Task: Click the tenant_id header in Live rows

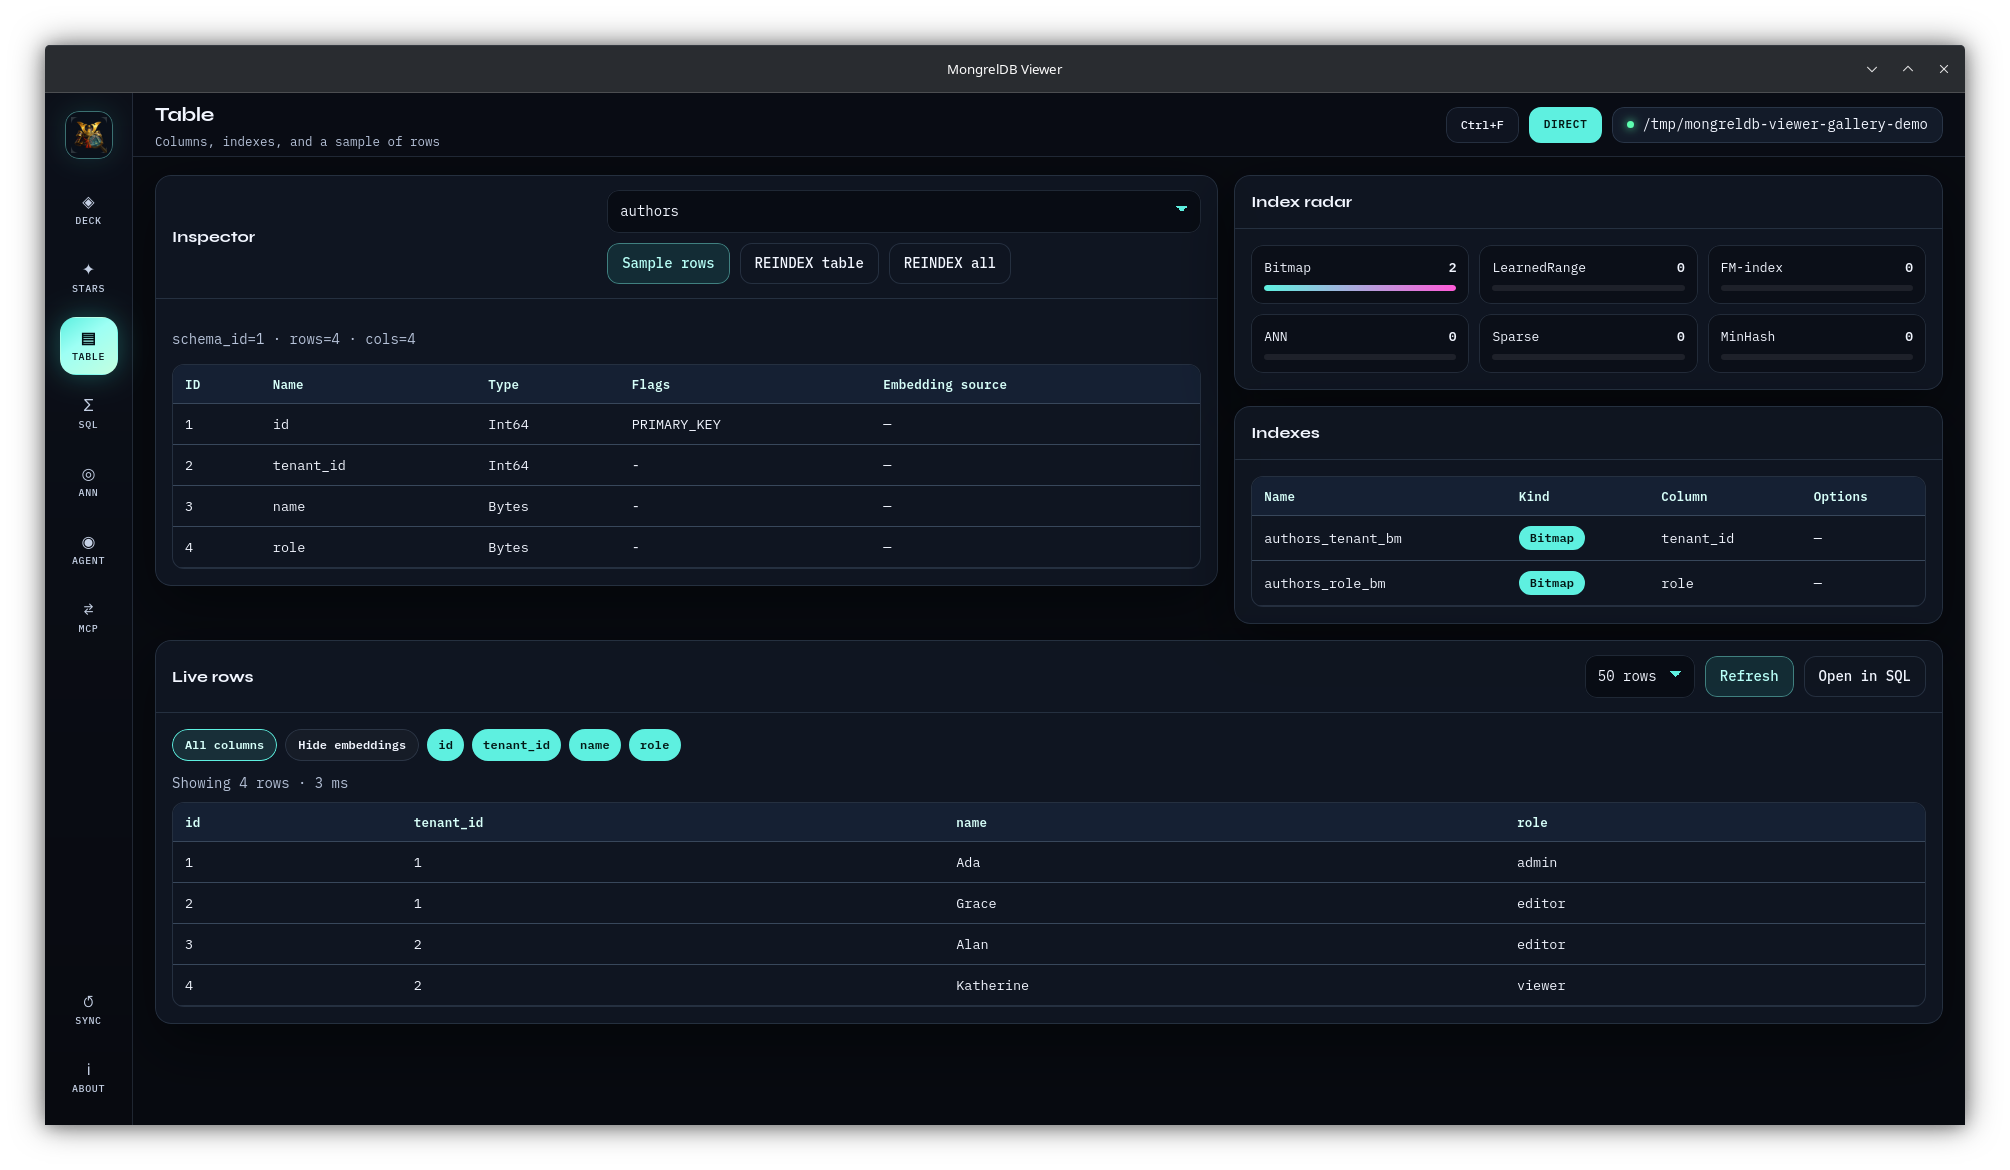Action: pos(448,823)
